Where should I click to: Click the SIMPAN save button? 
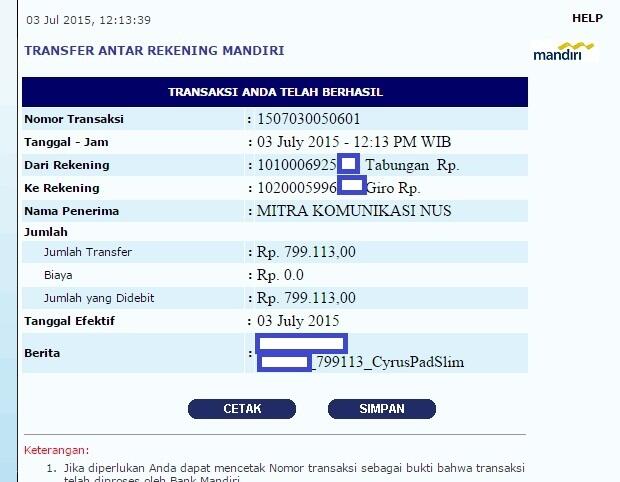(x=382, y=409)
